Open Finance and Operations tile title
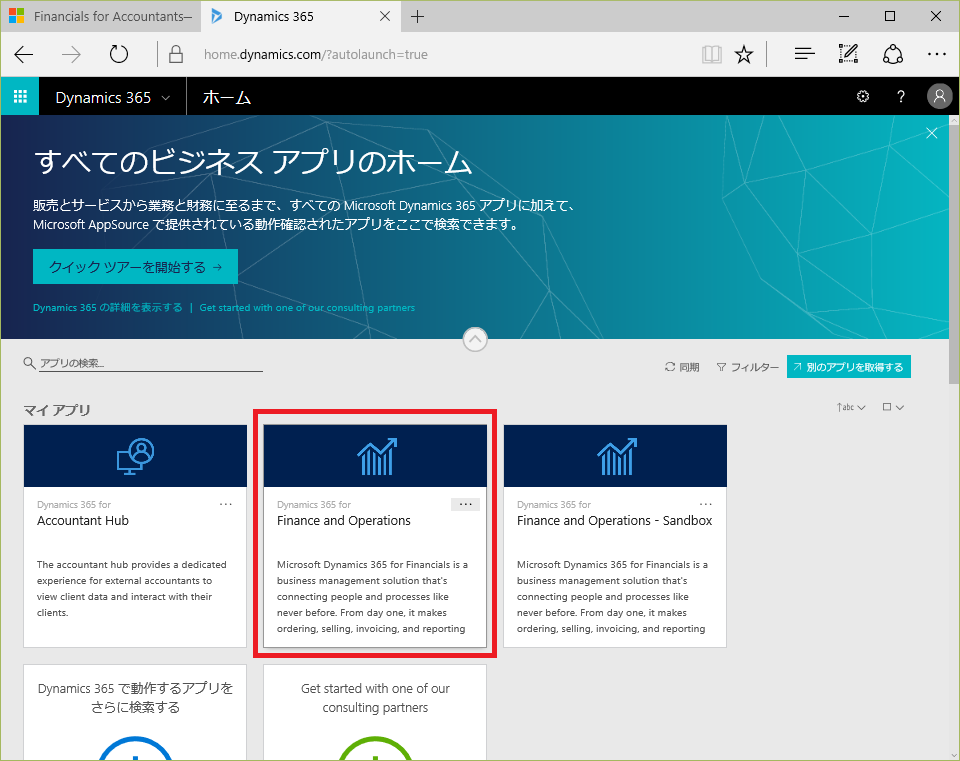The image size is (960, 761). coord(343,520)
